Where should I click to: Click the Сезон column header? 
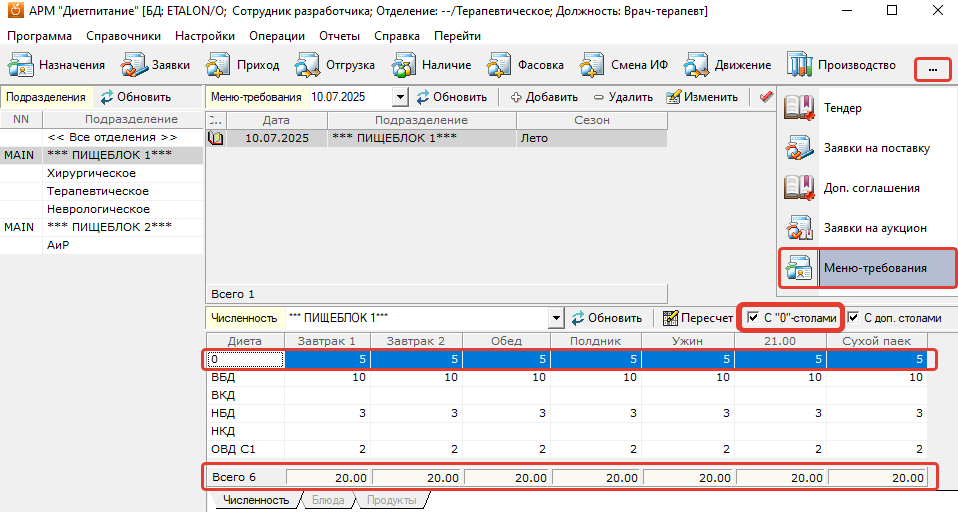click(591, 120)
